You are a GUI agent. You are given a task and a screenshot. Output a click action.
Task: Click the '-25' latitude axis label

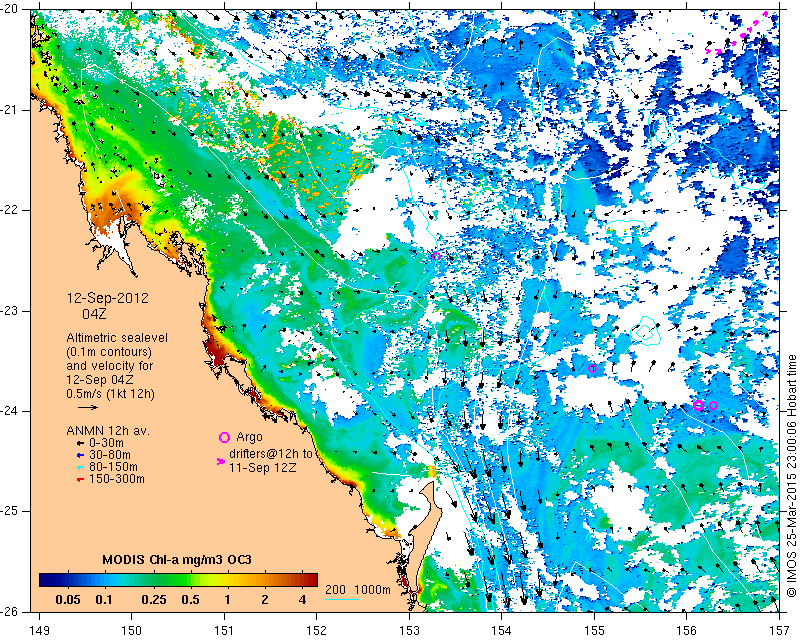10,511
